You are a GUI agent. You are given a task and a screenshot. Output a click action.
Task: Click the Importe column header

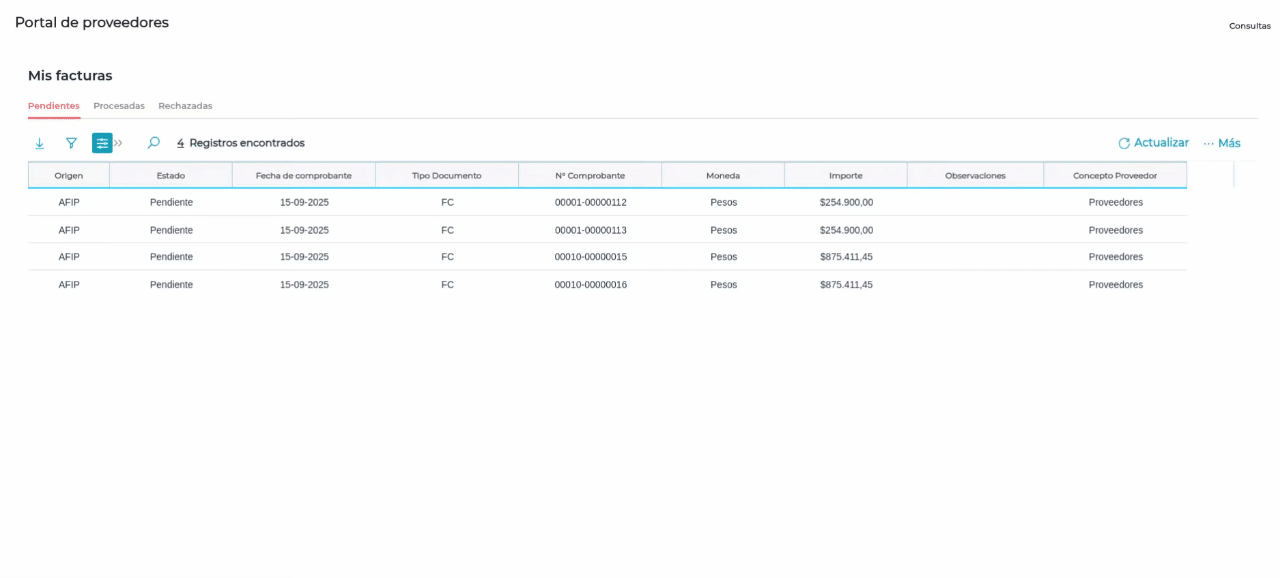(845, 176)
